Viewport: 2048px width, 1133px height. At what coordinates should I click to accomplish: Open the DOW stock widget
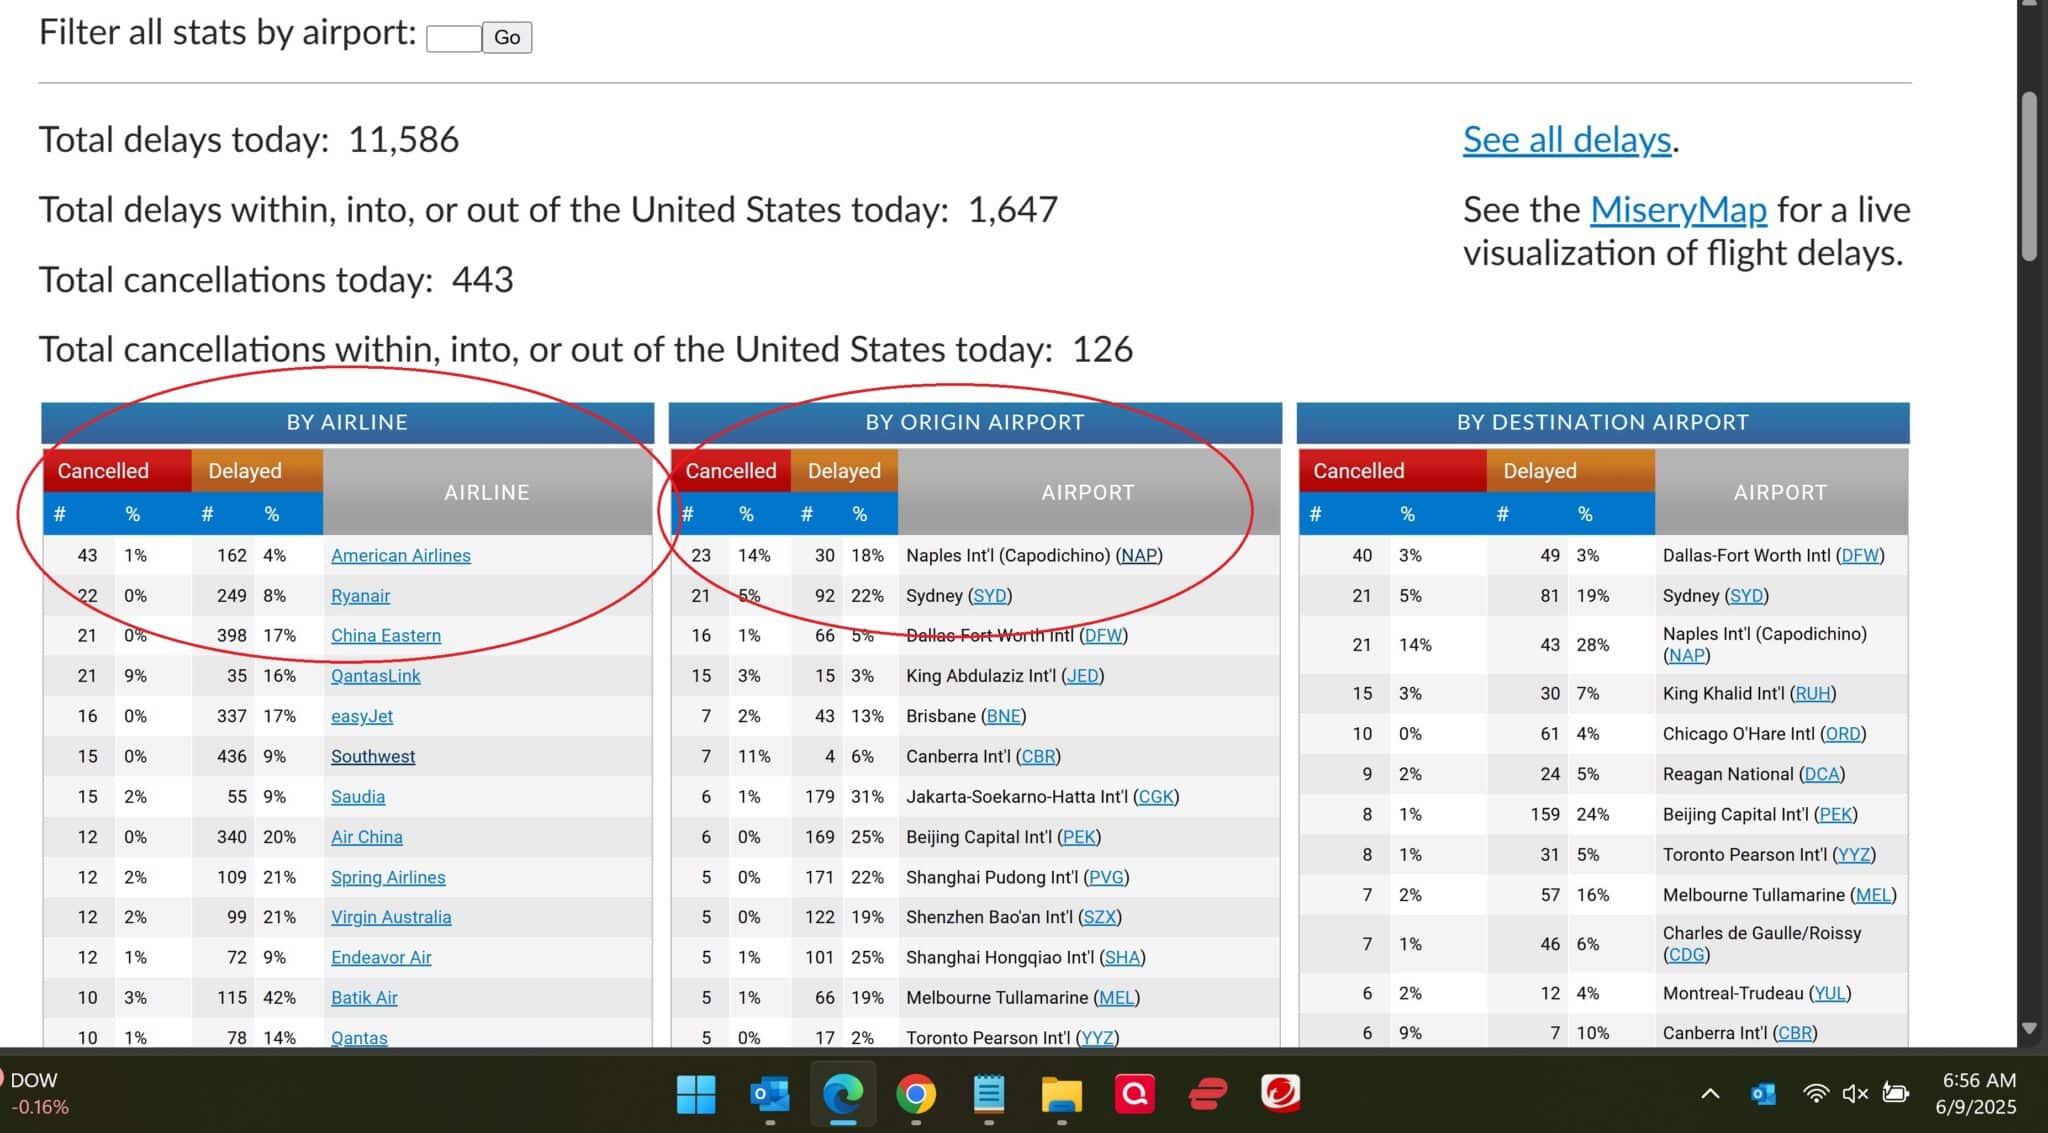point(38,1093)
